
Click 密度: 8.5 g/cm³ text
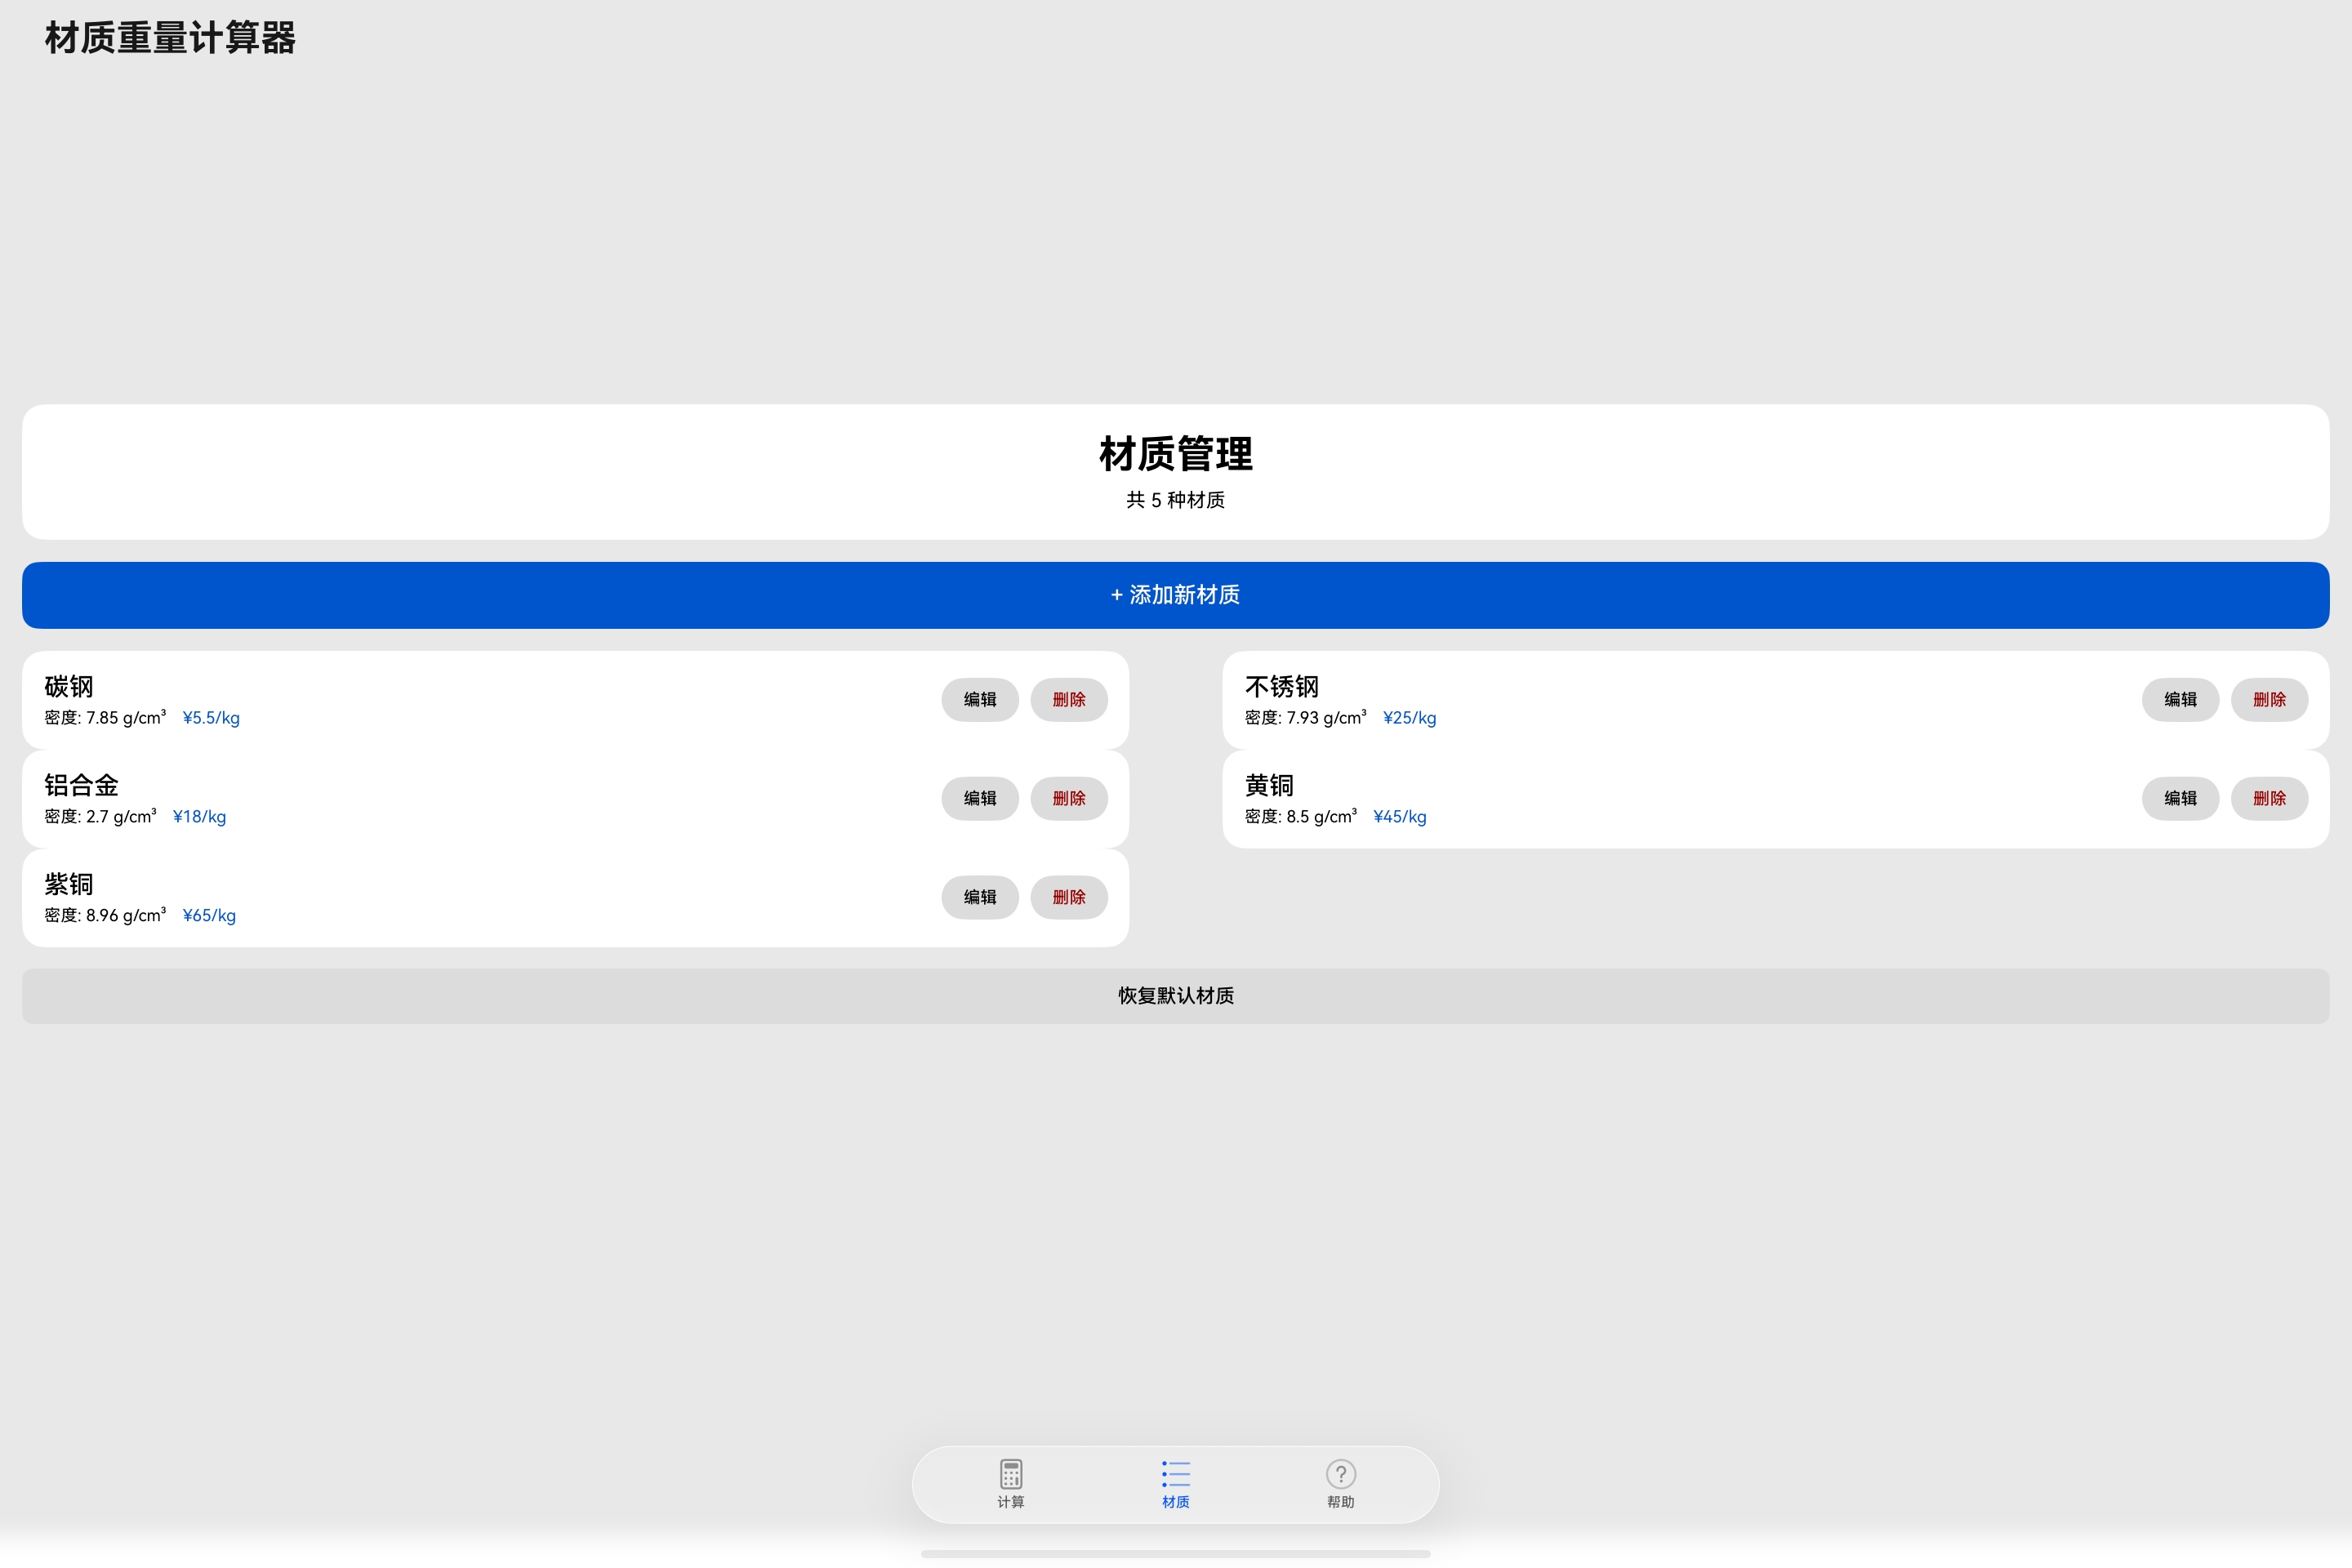click(1301, 817)
